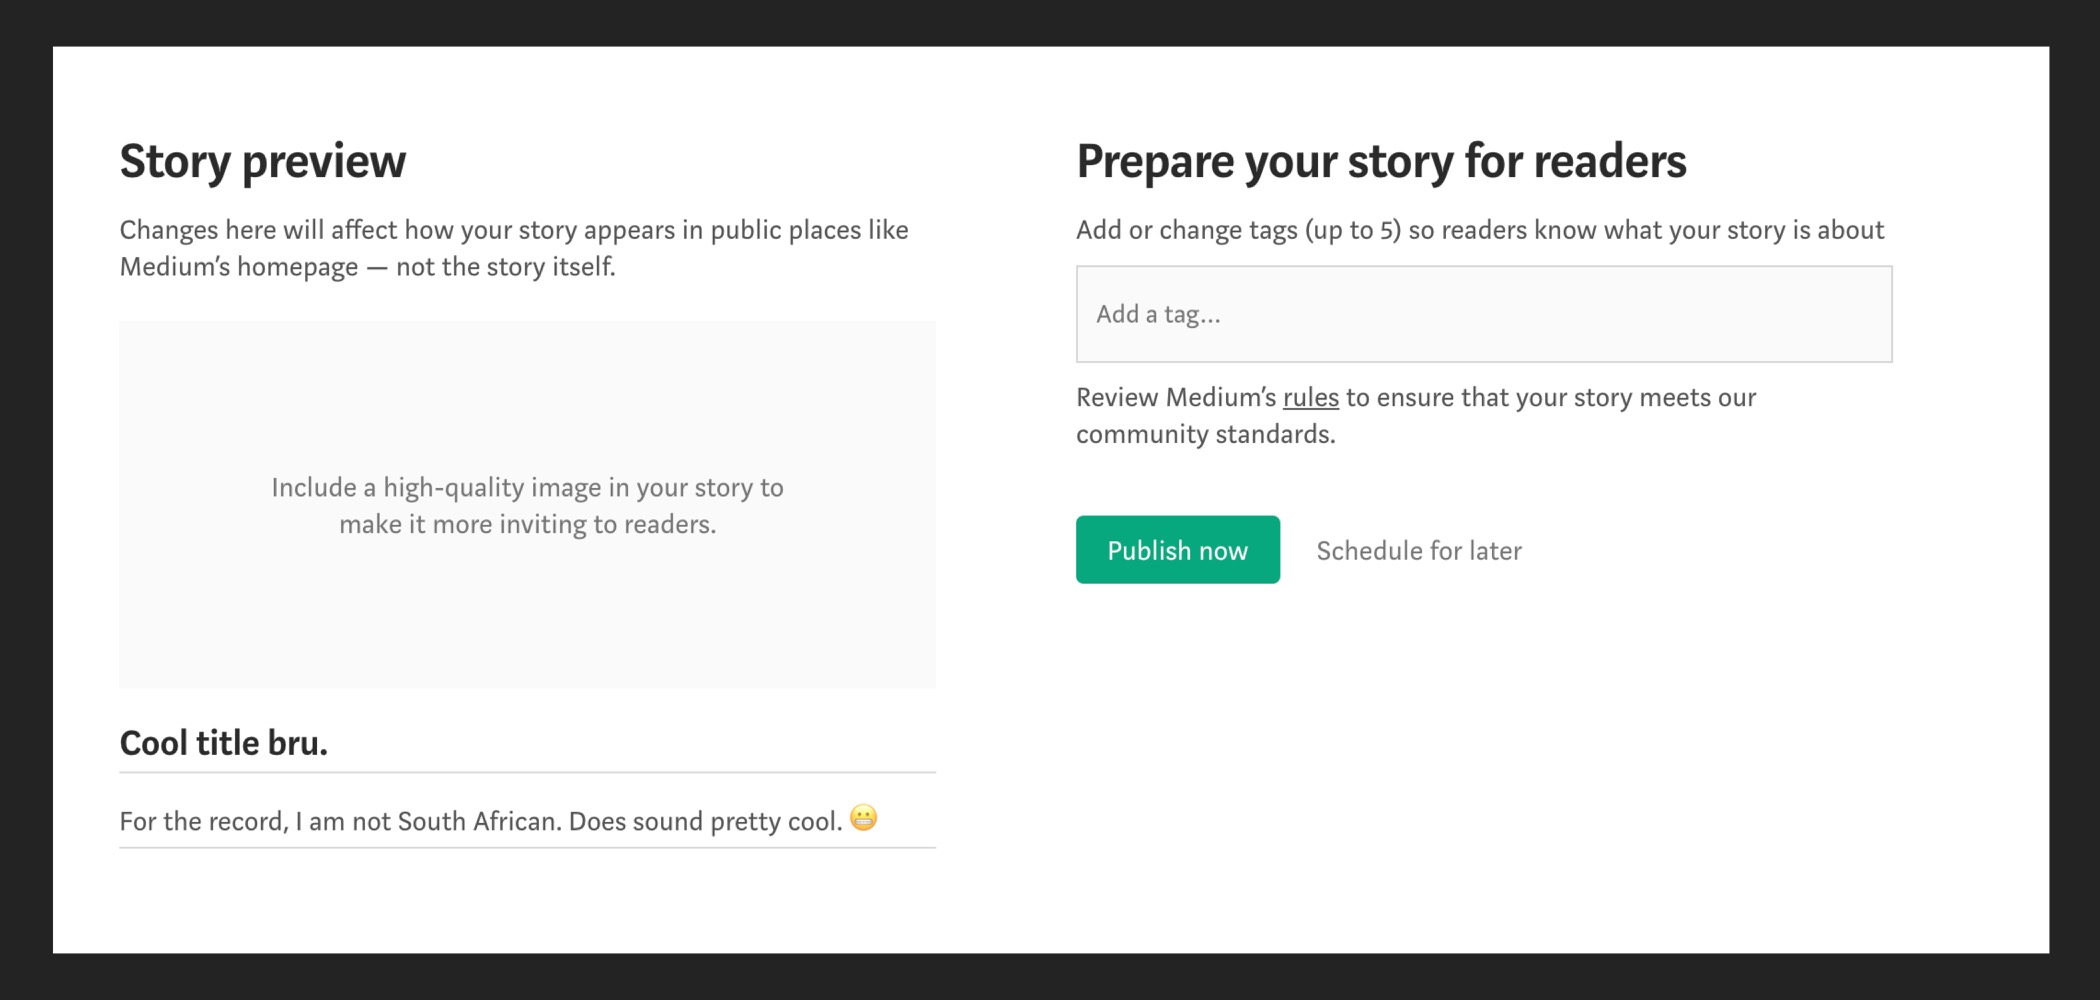Screen dimensions: 2100x1000
Task: Focus the Add a tag field
Action: tap(1483, 314)
